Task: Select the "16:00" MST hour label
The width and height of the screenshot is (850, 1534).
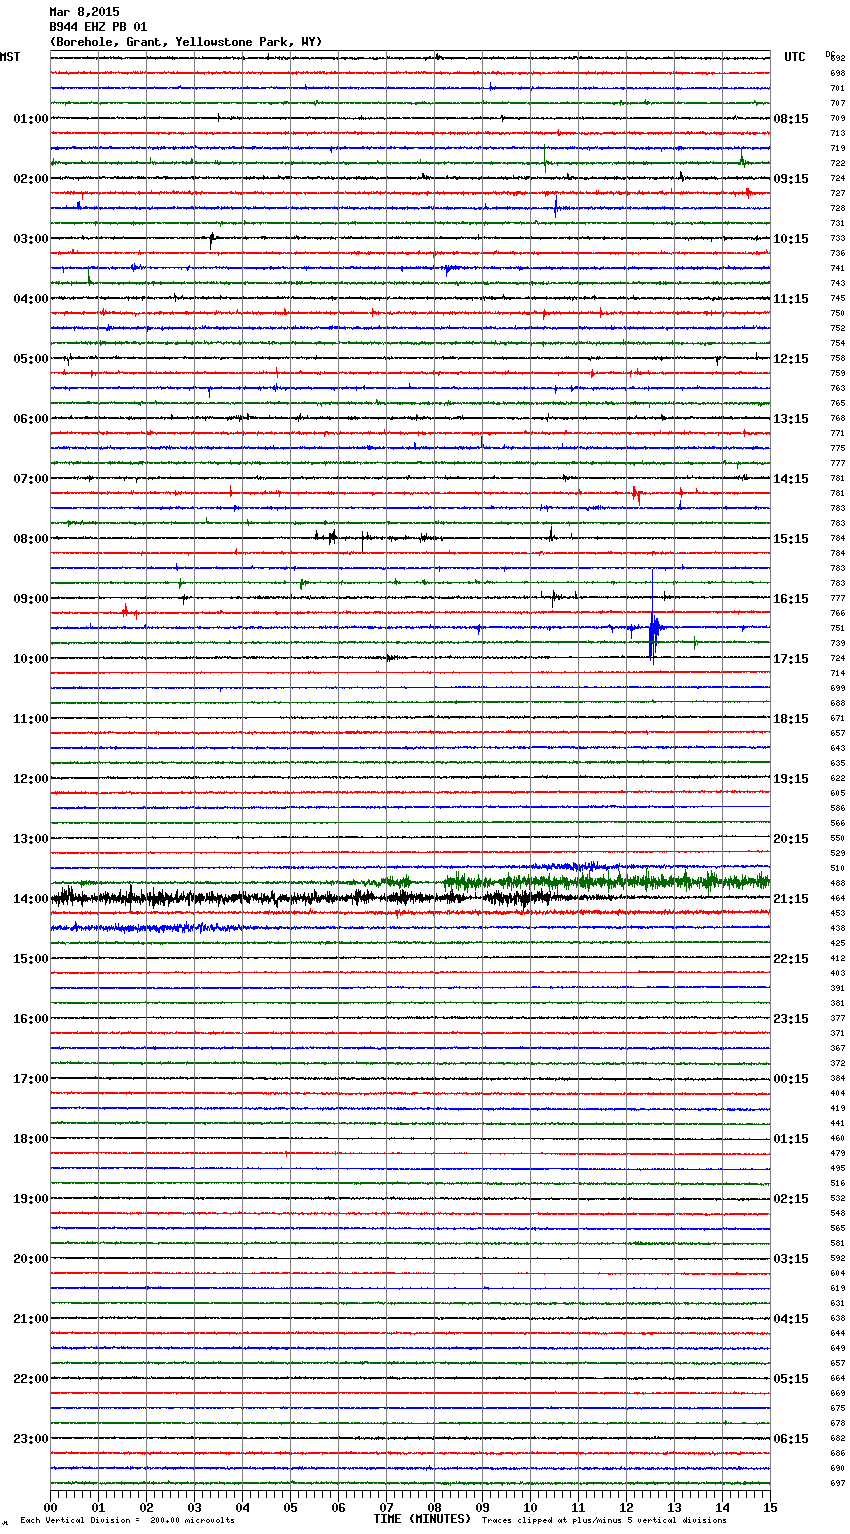Action: tap(31, 1019)
